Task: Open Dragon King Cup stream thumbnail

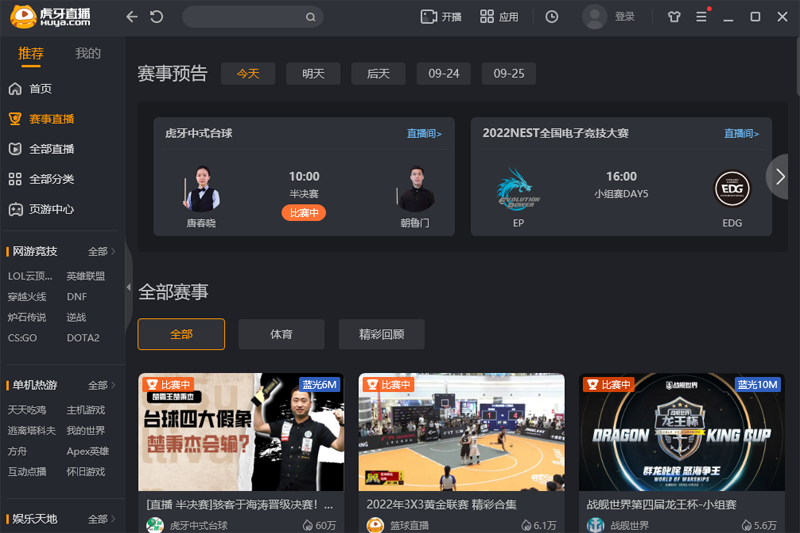Action: click(x=682, y=432)
